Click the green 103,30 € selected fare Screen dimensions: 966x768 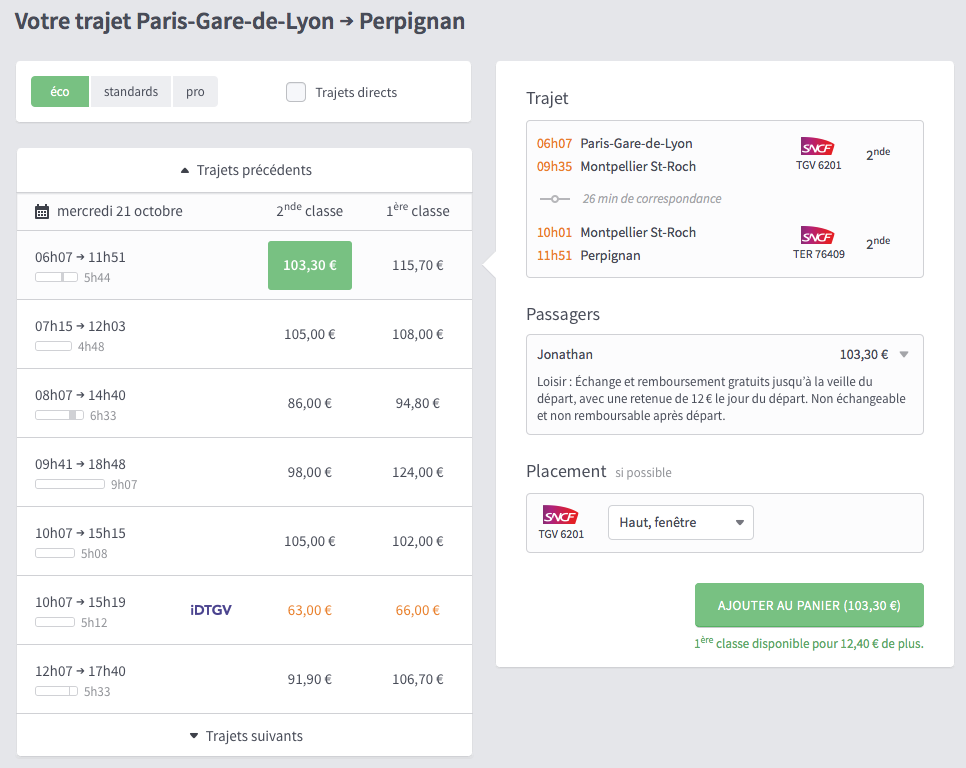point(309,265)
